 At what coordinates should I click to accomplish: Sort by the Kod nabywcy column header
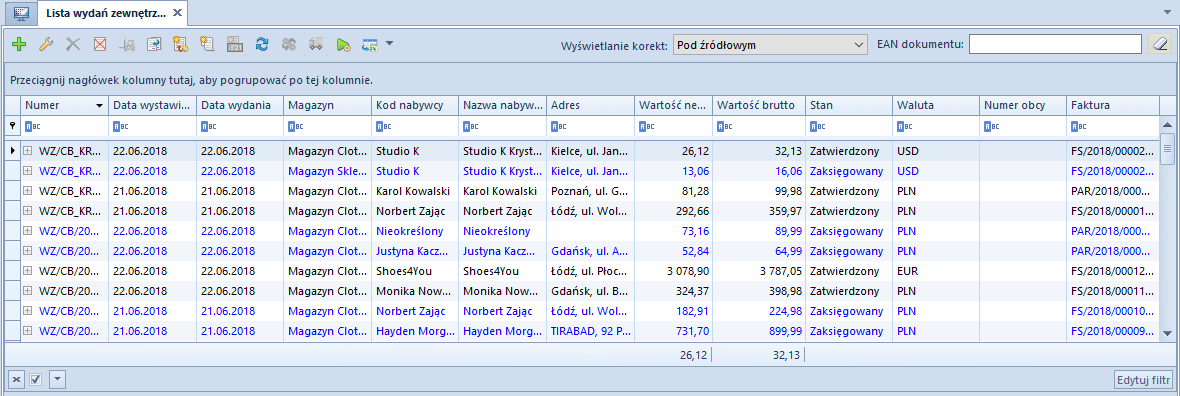tap(415, 105)
